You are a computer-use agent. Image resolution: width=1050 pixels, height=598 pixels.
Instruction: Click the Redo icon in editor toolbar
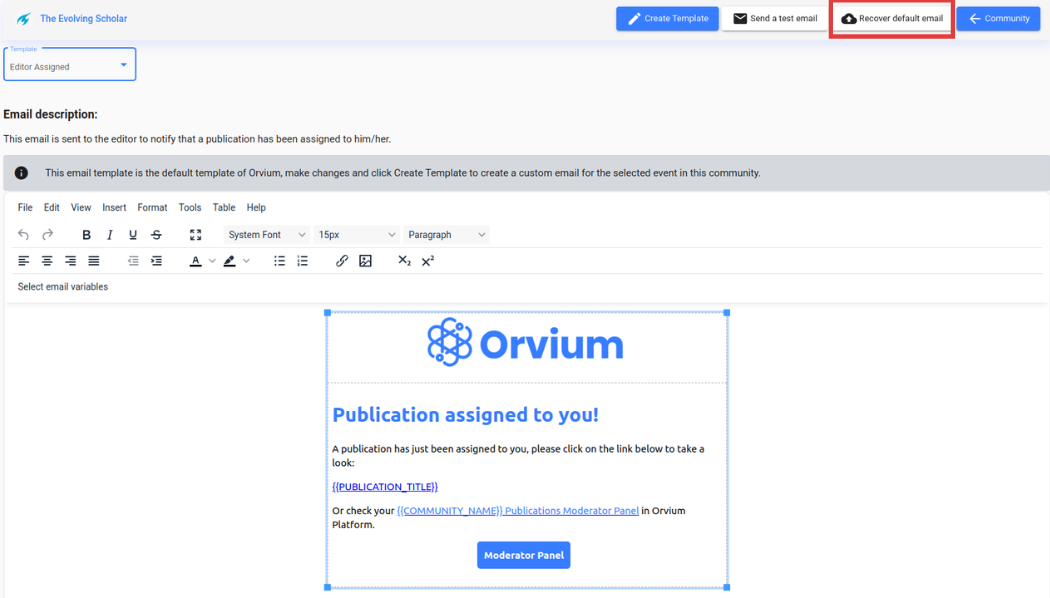click(48, 234)
